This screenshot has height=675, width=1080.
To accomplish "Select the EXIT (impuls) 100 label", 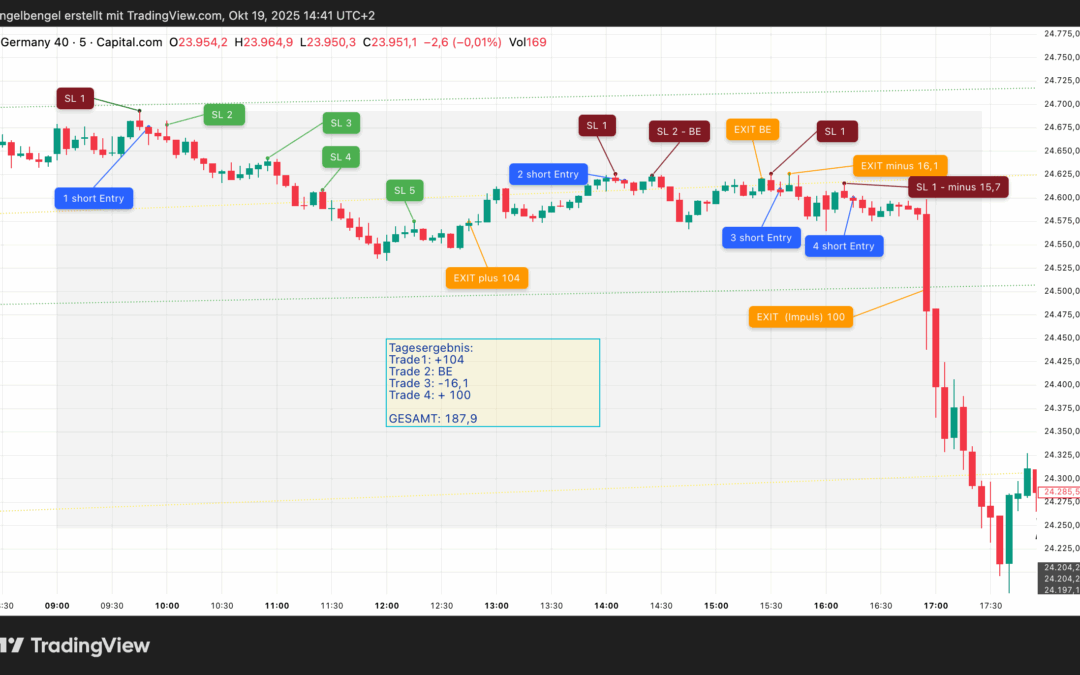I will point(801,317).
